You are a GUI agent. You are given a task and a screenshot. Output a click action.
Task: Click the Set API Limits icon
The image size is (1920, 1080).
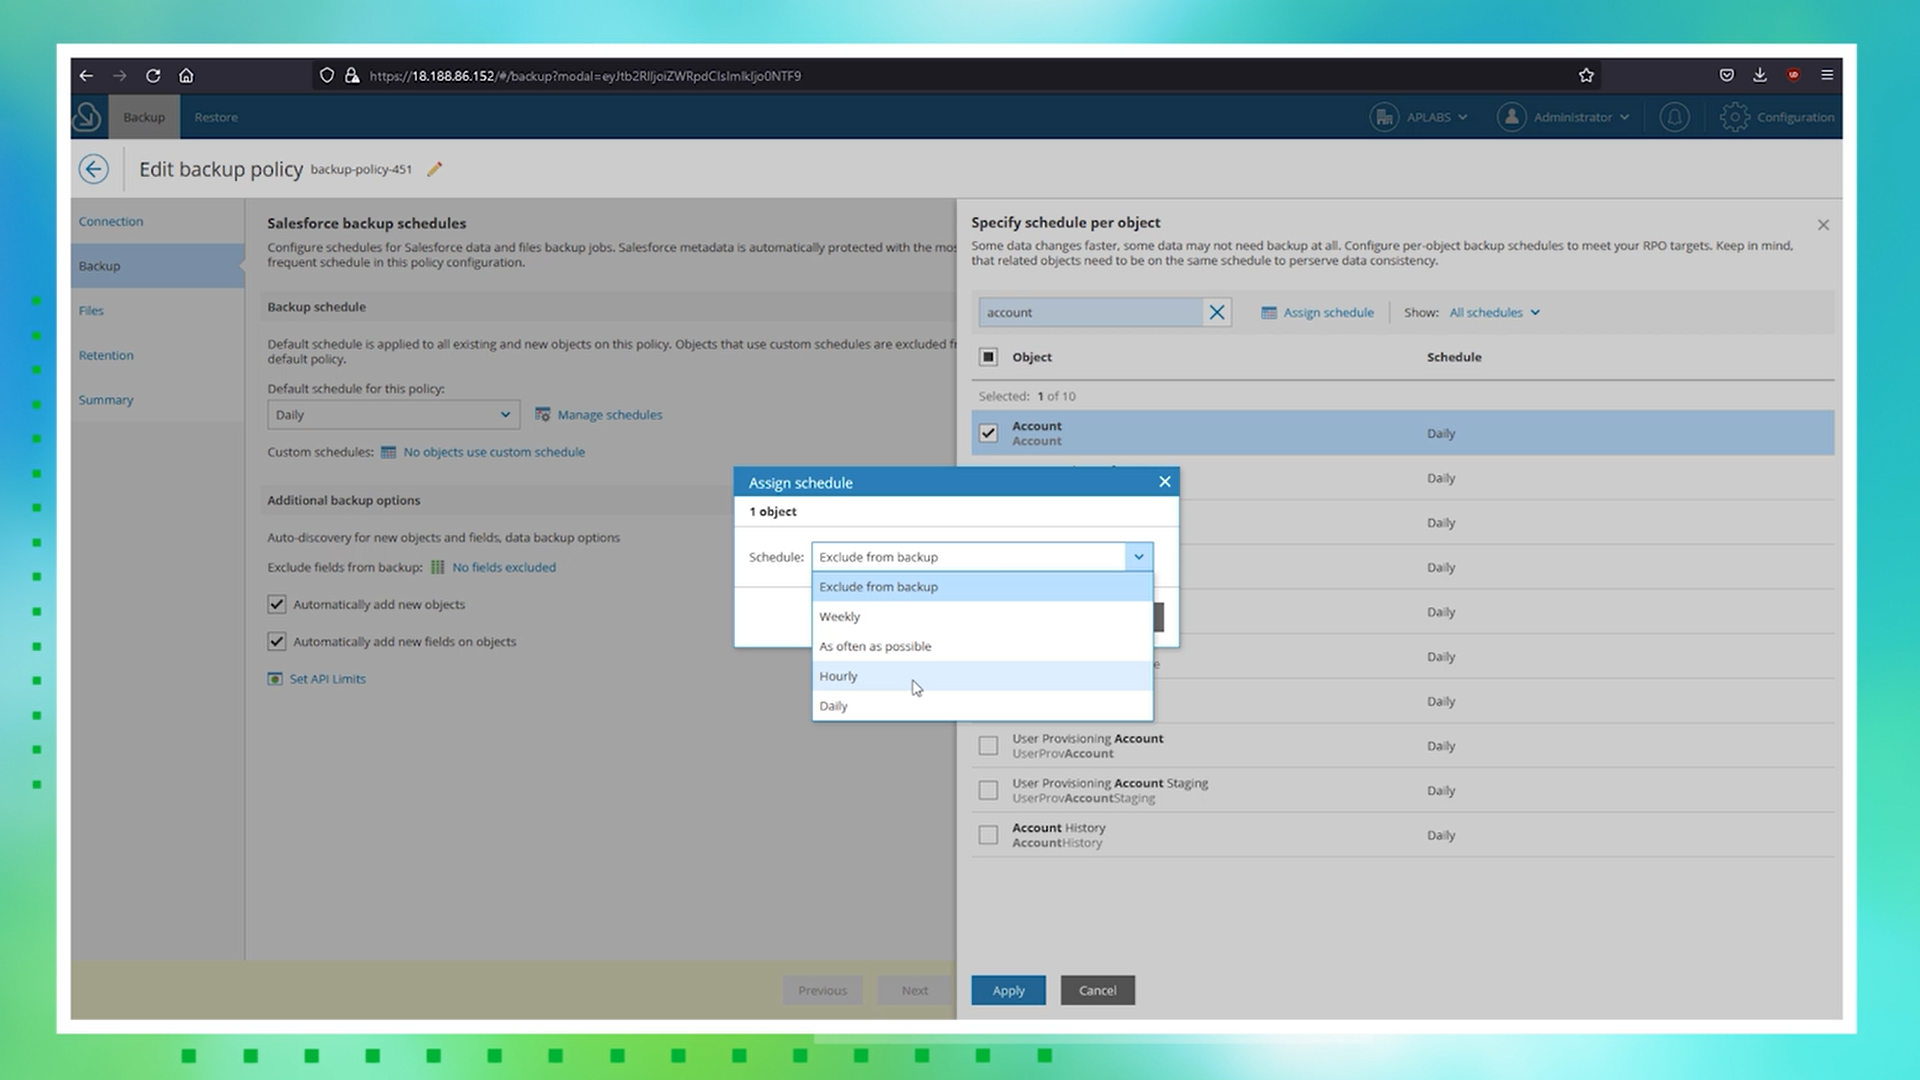pos(275,679)
